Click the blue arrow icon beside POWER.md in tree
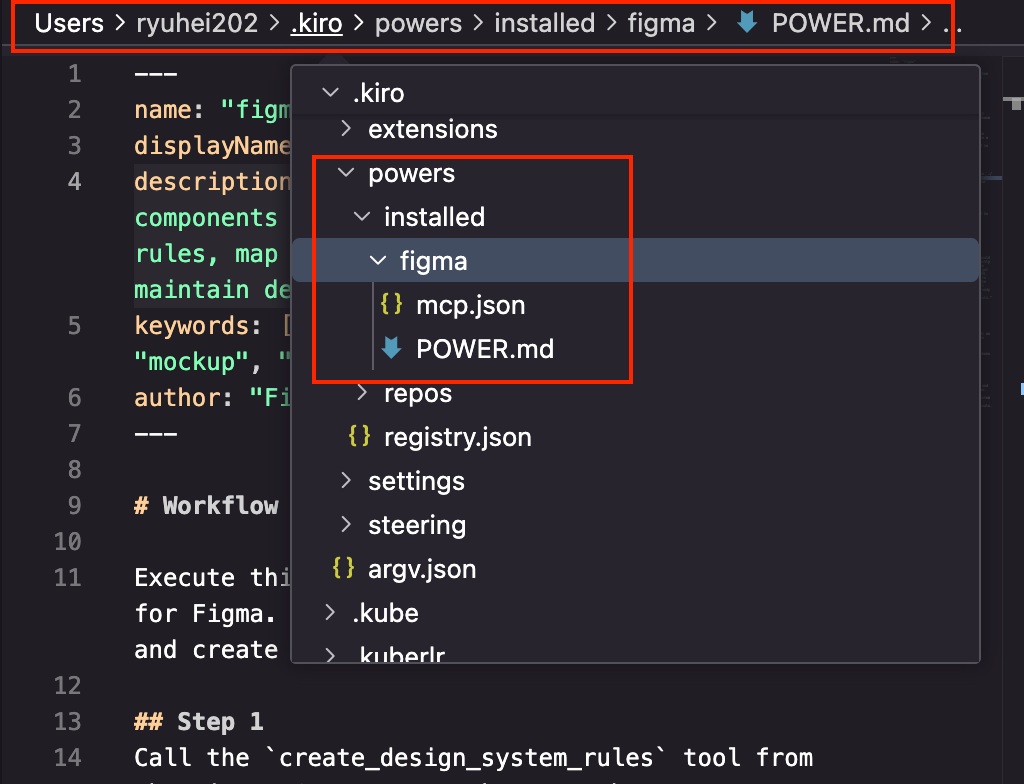 point(392,349)
